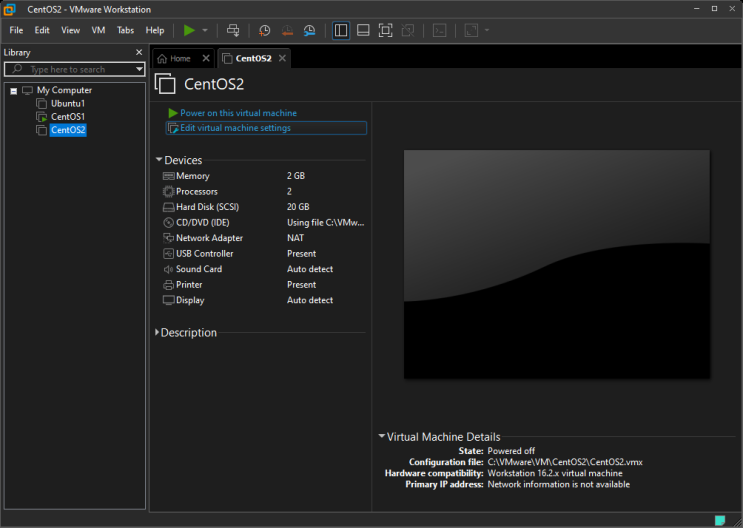Collapse the My Computer tree node
The image size is (743, 528).
(14, 91)
